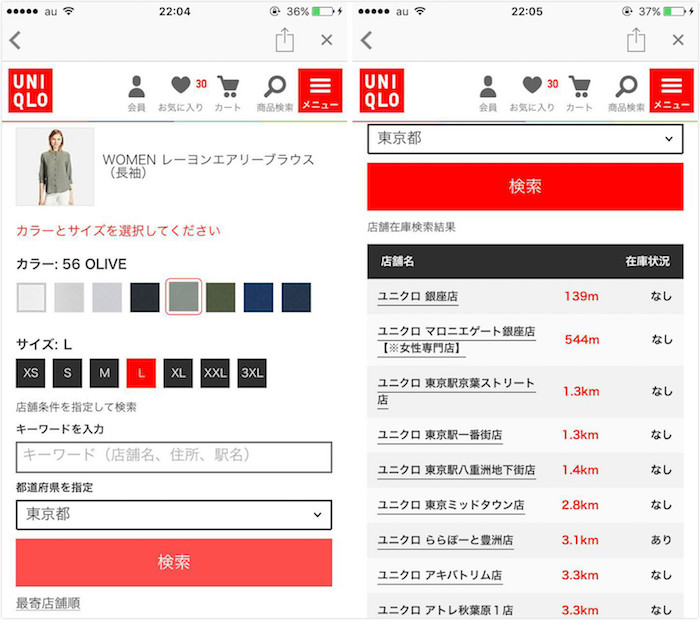The width and height of the screenshot is (700, 620).
Task: Select the blue swatch
Action: [258, 297]
